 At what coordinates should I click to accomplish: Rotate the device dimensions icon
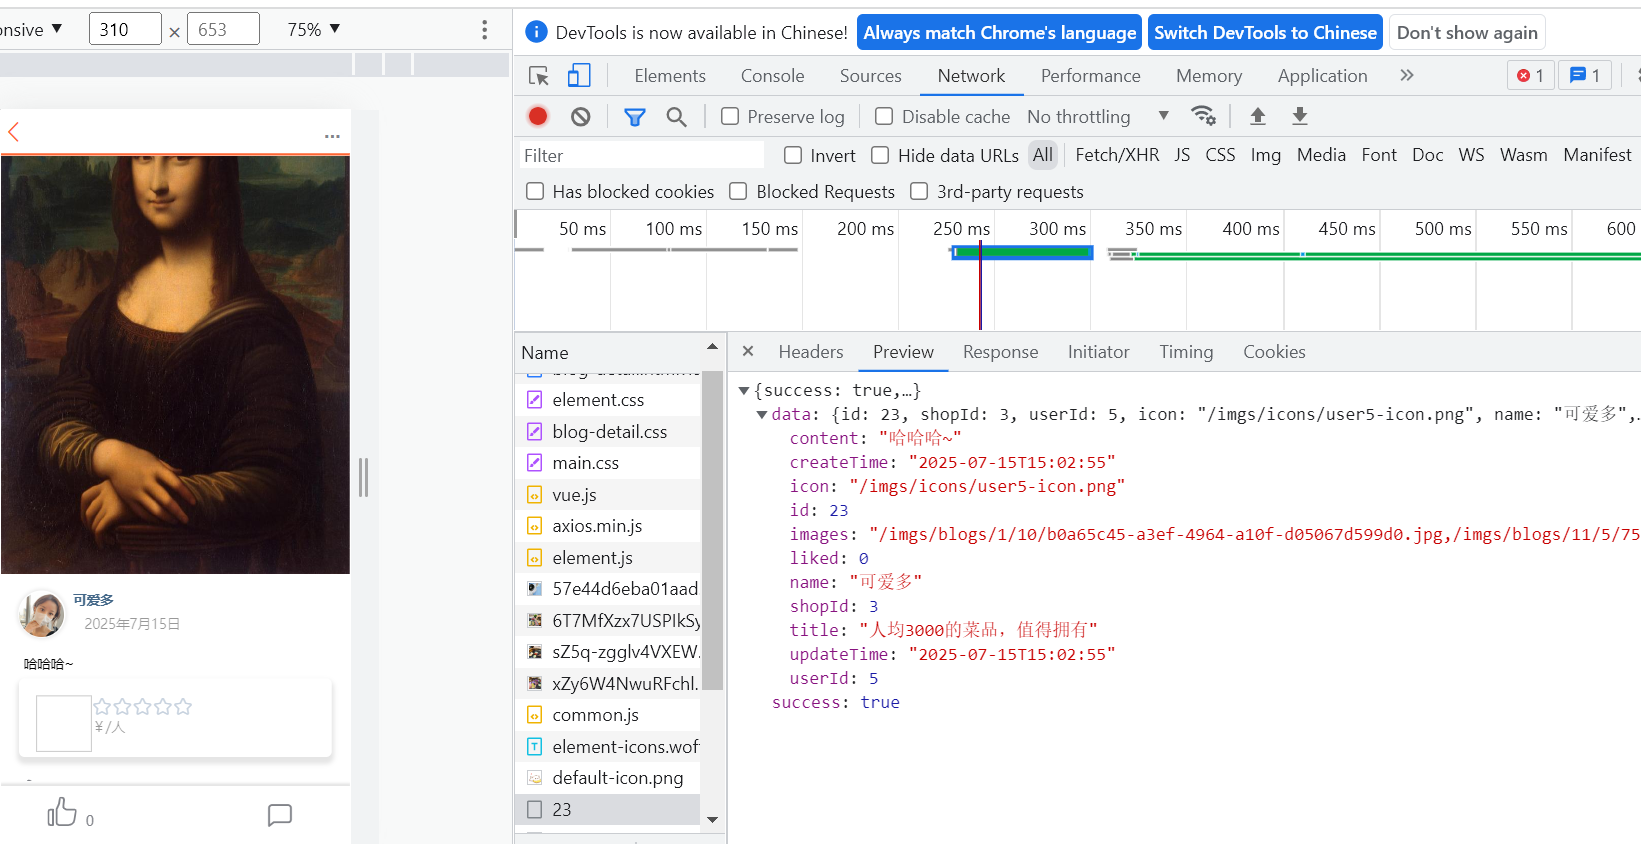[174, 32]
